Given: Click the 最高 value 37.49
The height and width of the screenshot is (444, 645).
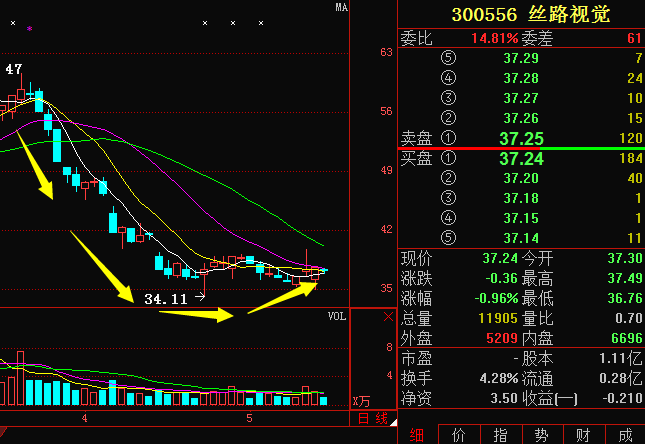Looking at the screenshot, I should (625, 279).
